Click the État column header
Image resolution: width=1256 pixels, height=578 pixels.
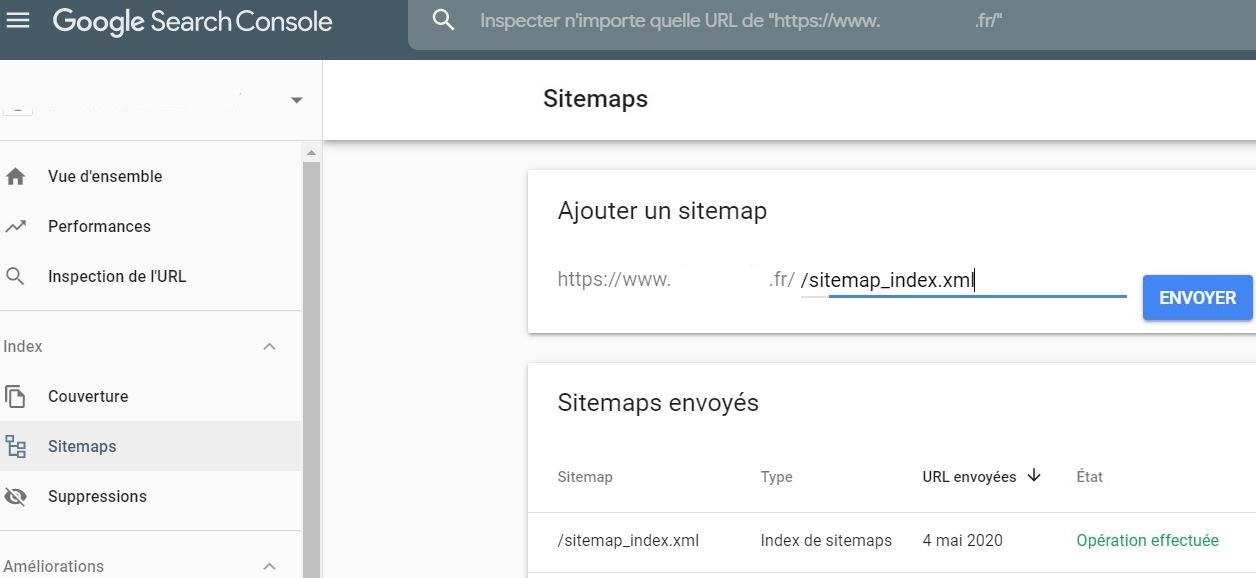click(1090, 477)
